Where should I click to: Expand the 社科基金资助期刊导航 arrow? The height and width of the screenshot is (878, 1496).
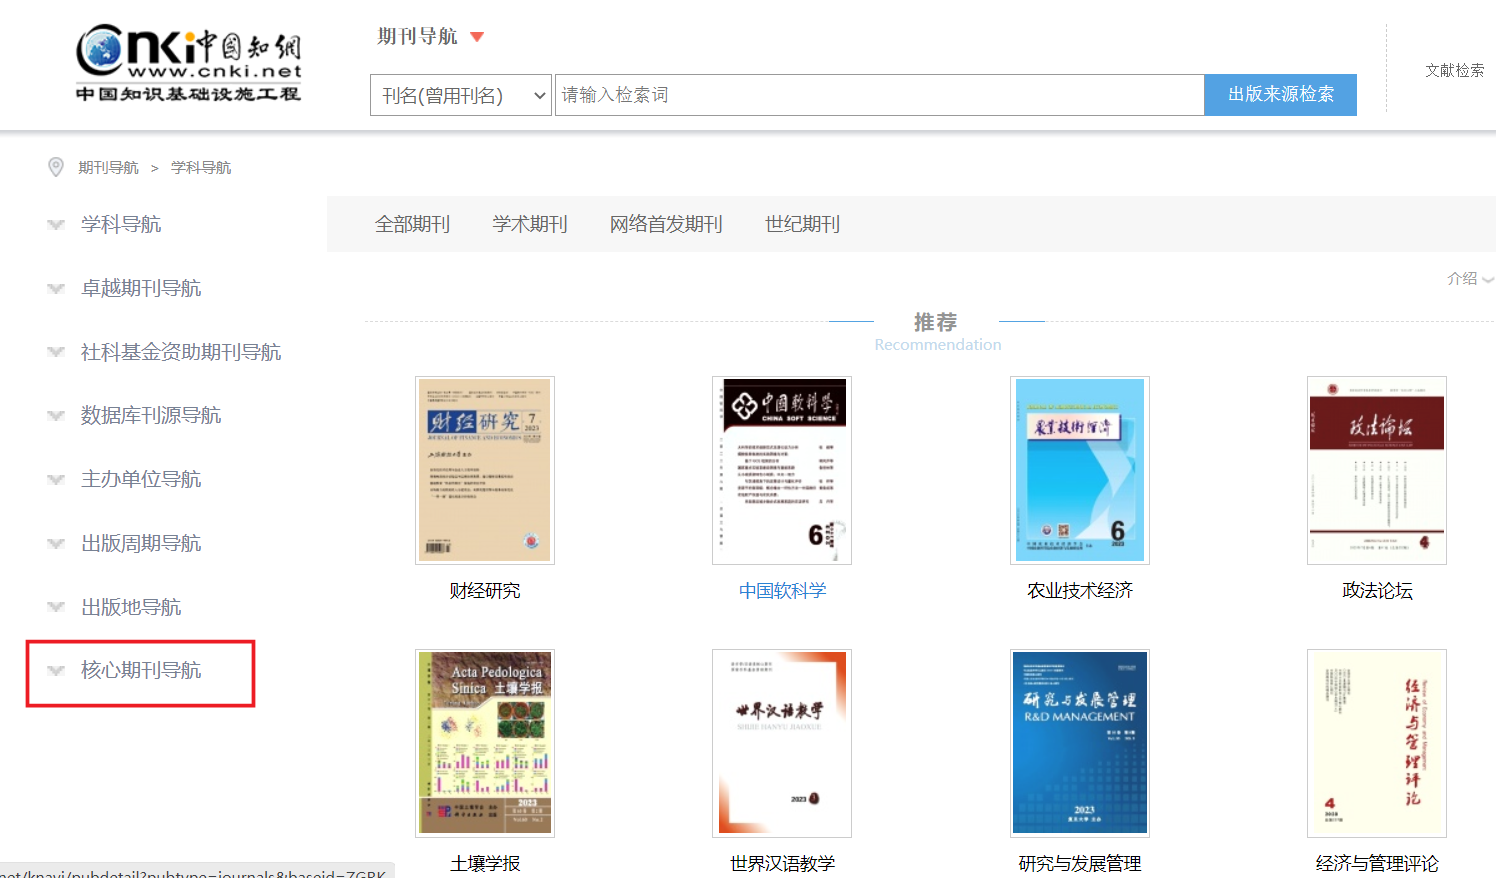(56, 352)
